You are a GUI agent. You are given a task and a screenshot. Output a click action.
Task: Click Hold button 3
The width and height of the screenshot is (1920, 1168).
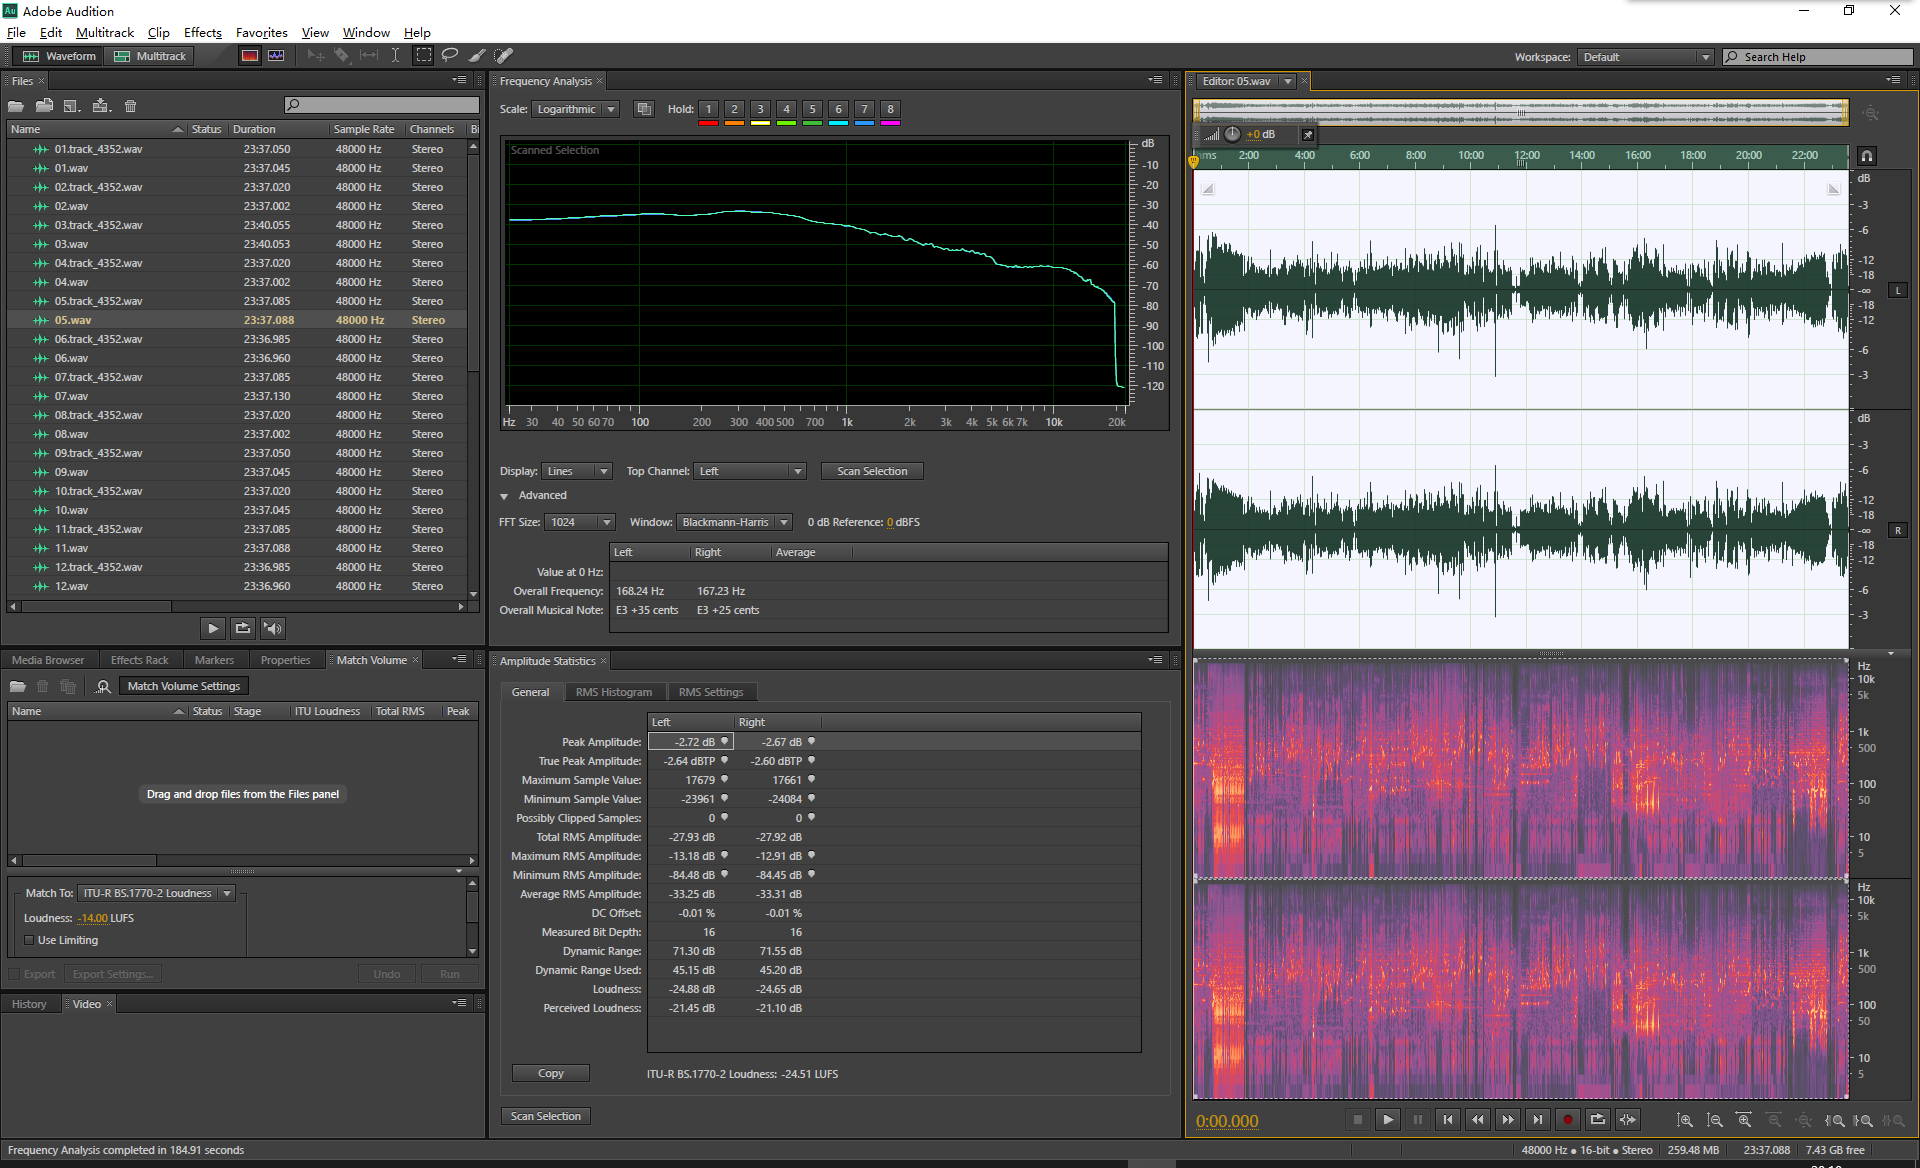[760, 110]
